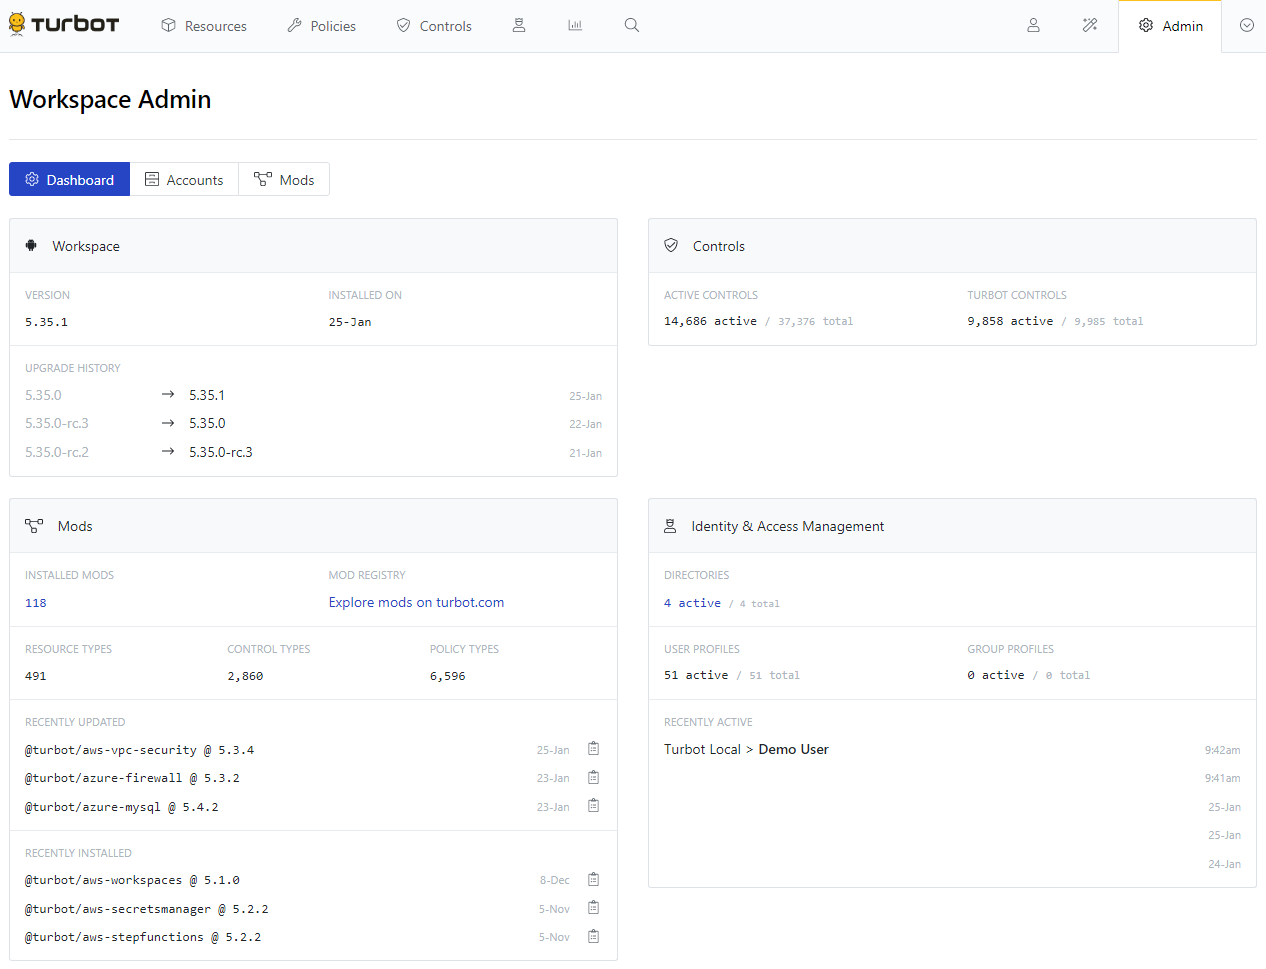Click the Turbot logo in header
Viewport: 1266px width, 969px height.
pos(64,25)
